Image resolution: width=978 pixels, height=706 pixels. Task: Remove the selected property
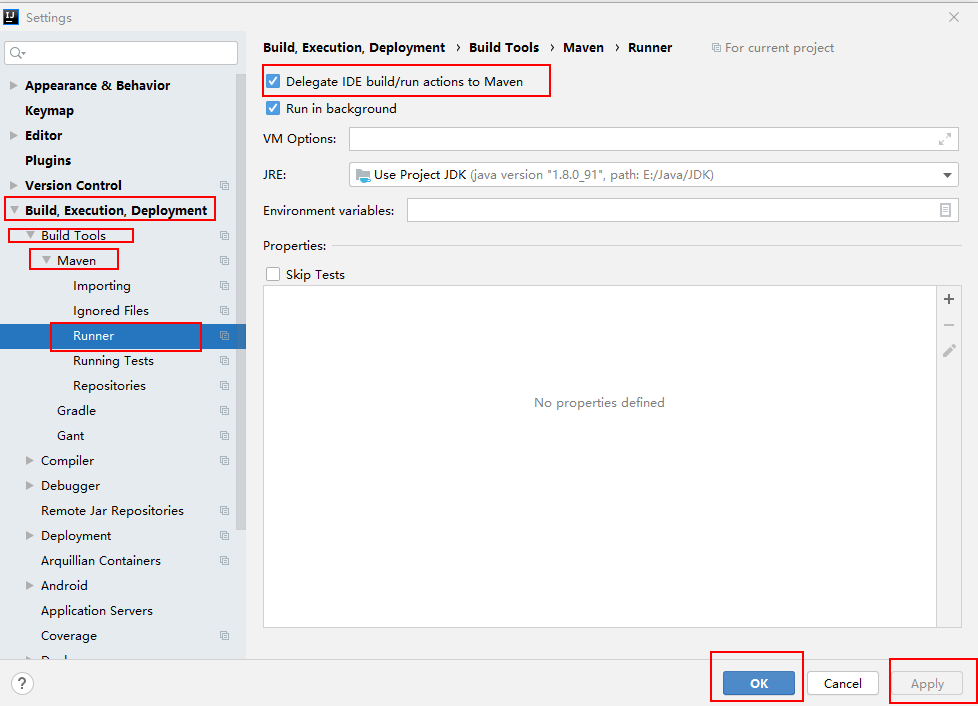[x=948, y=324]
